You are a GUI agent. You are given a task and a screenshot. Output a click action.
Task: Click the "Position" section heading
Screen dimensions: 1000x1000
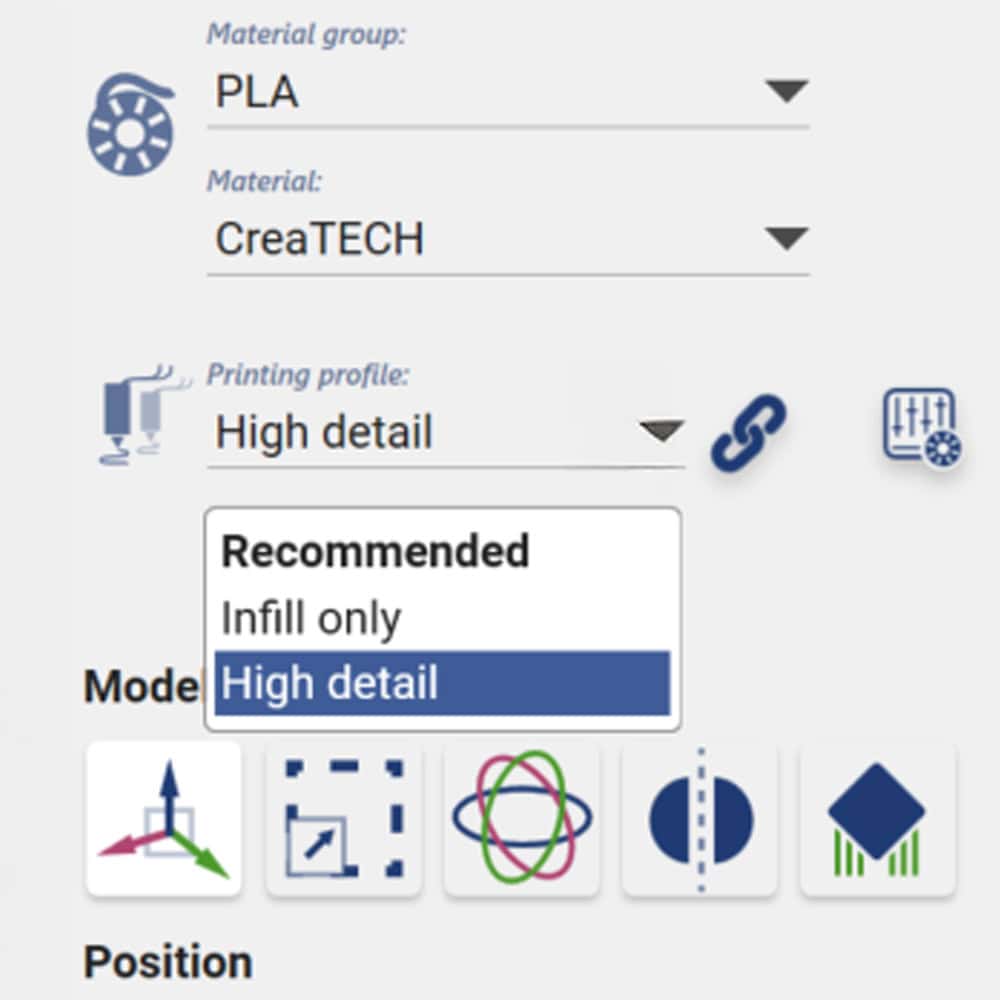[167, 961]
